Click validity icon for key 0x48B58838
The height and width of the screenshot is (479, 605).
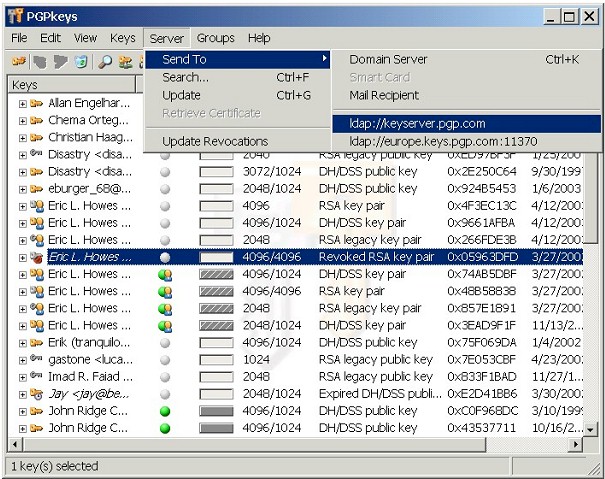(x=165, y=292)
